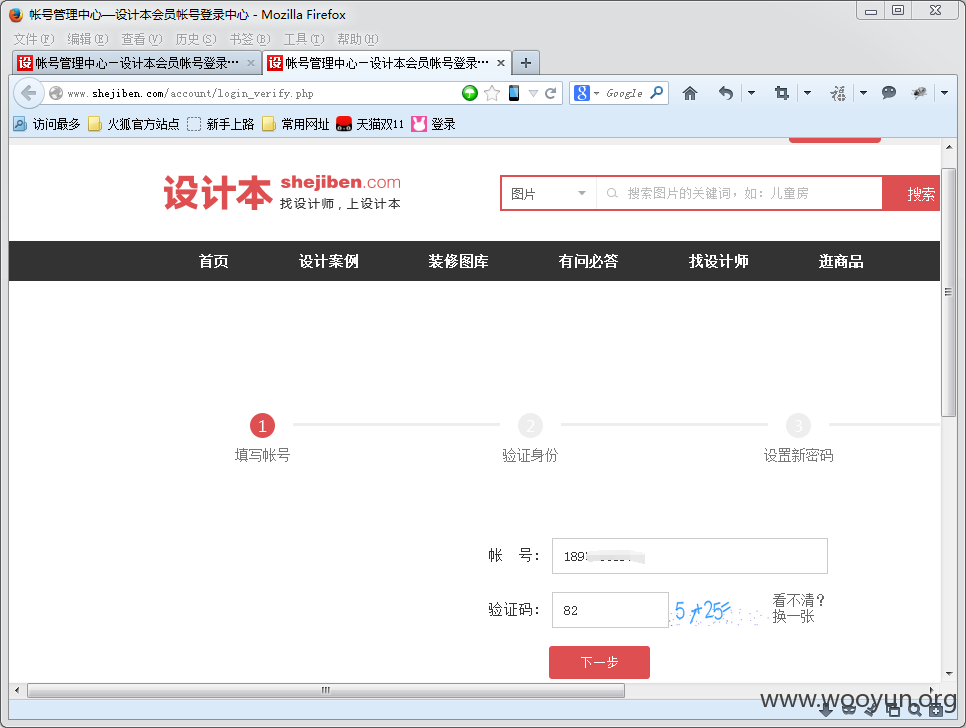Go to the Firefox home page icon
Image resolution: width=966 pixels, height=728 pixels.
click(x=689, y=93)
